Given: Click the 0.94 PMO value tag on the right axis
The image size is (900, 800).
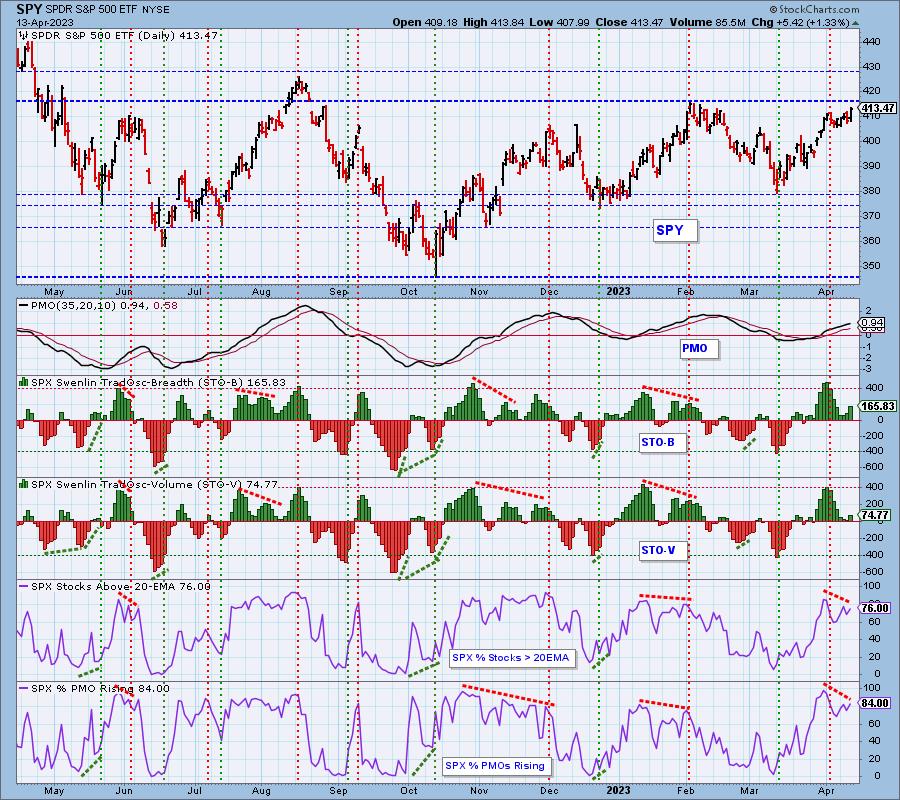Looking at the screenshot, I should click(x=873, y=323).
